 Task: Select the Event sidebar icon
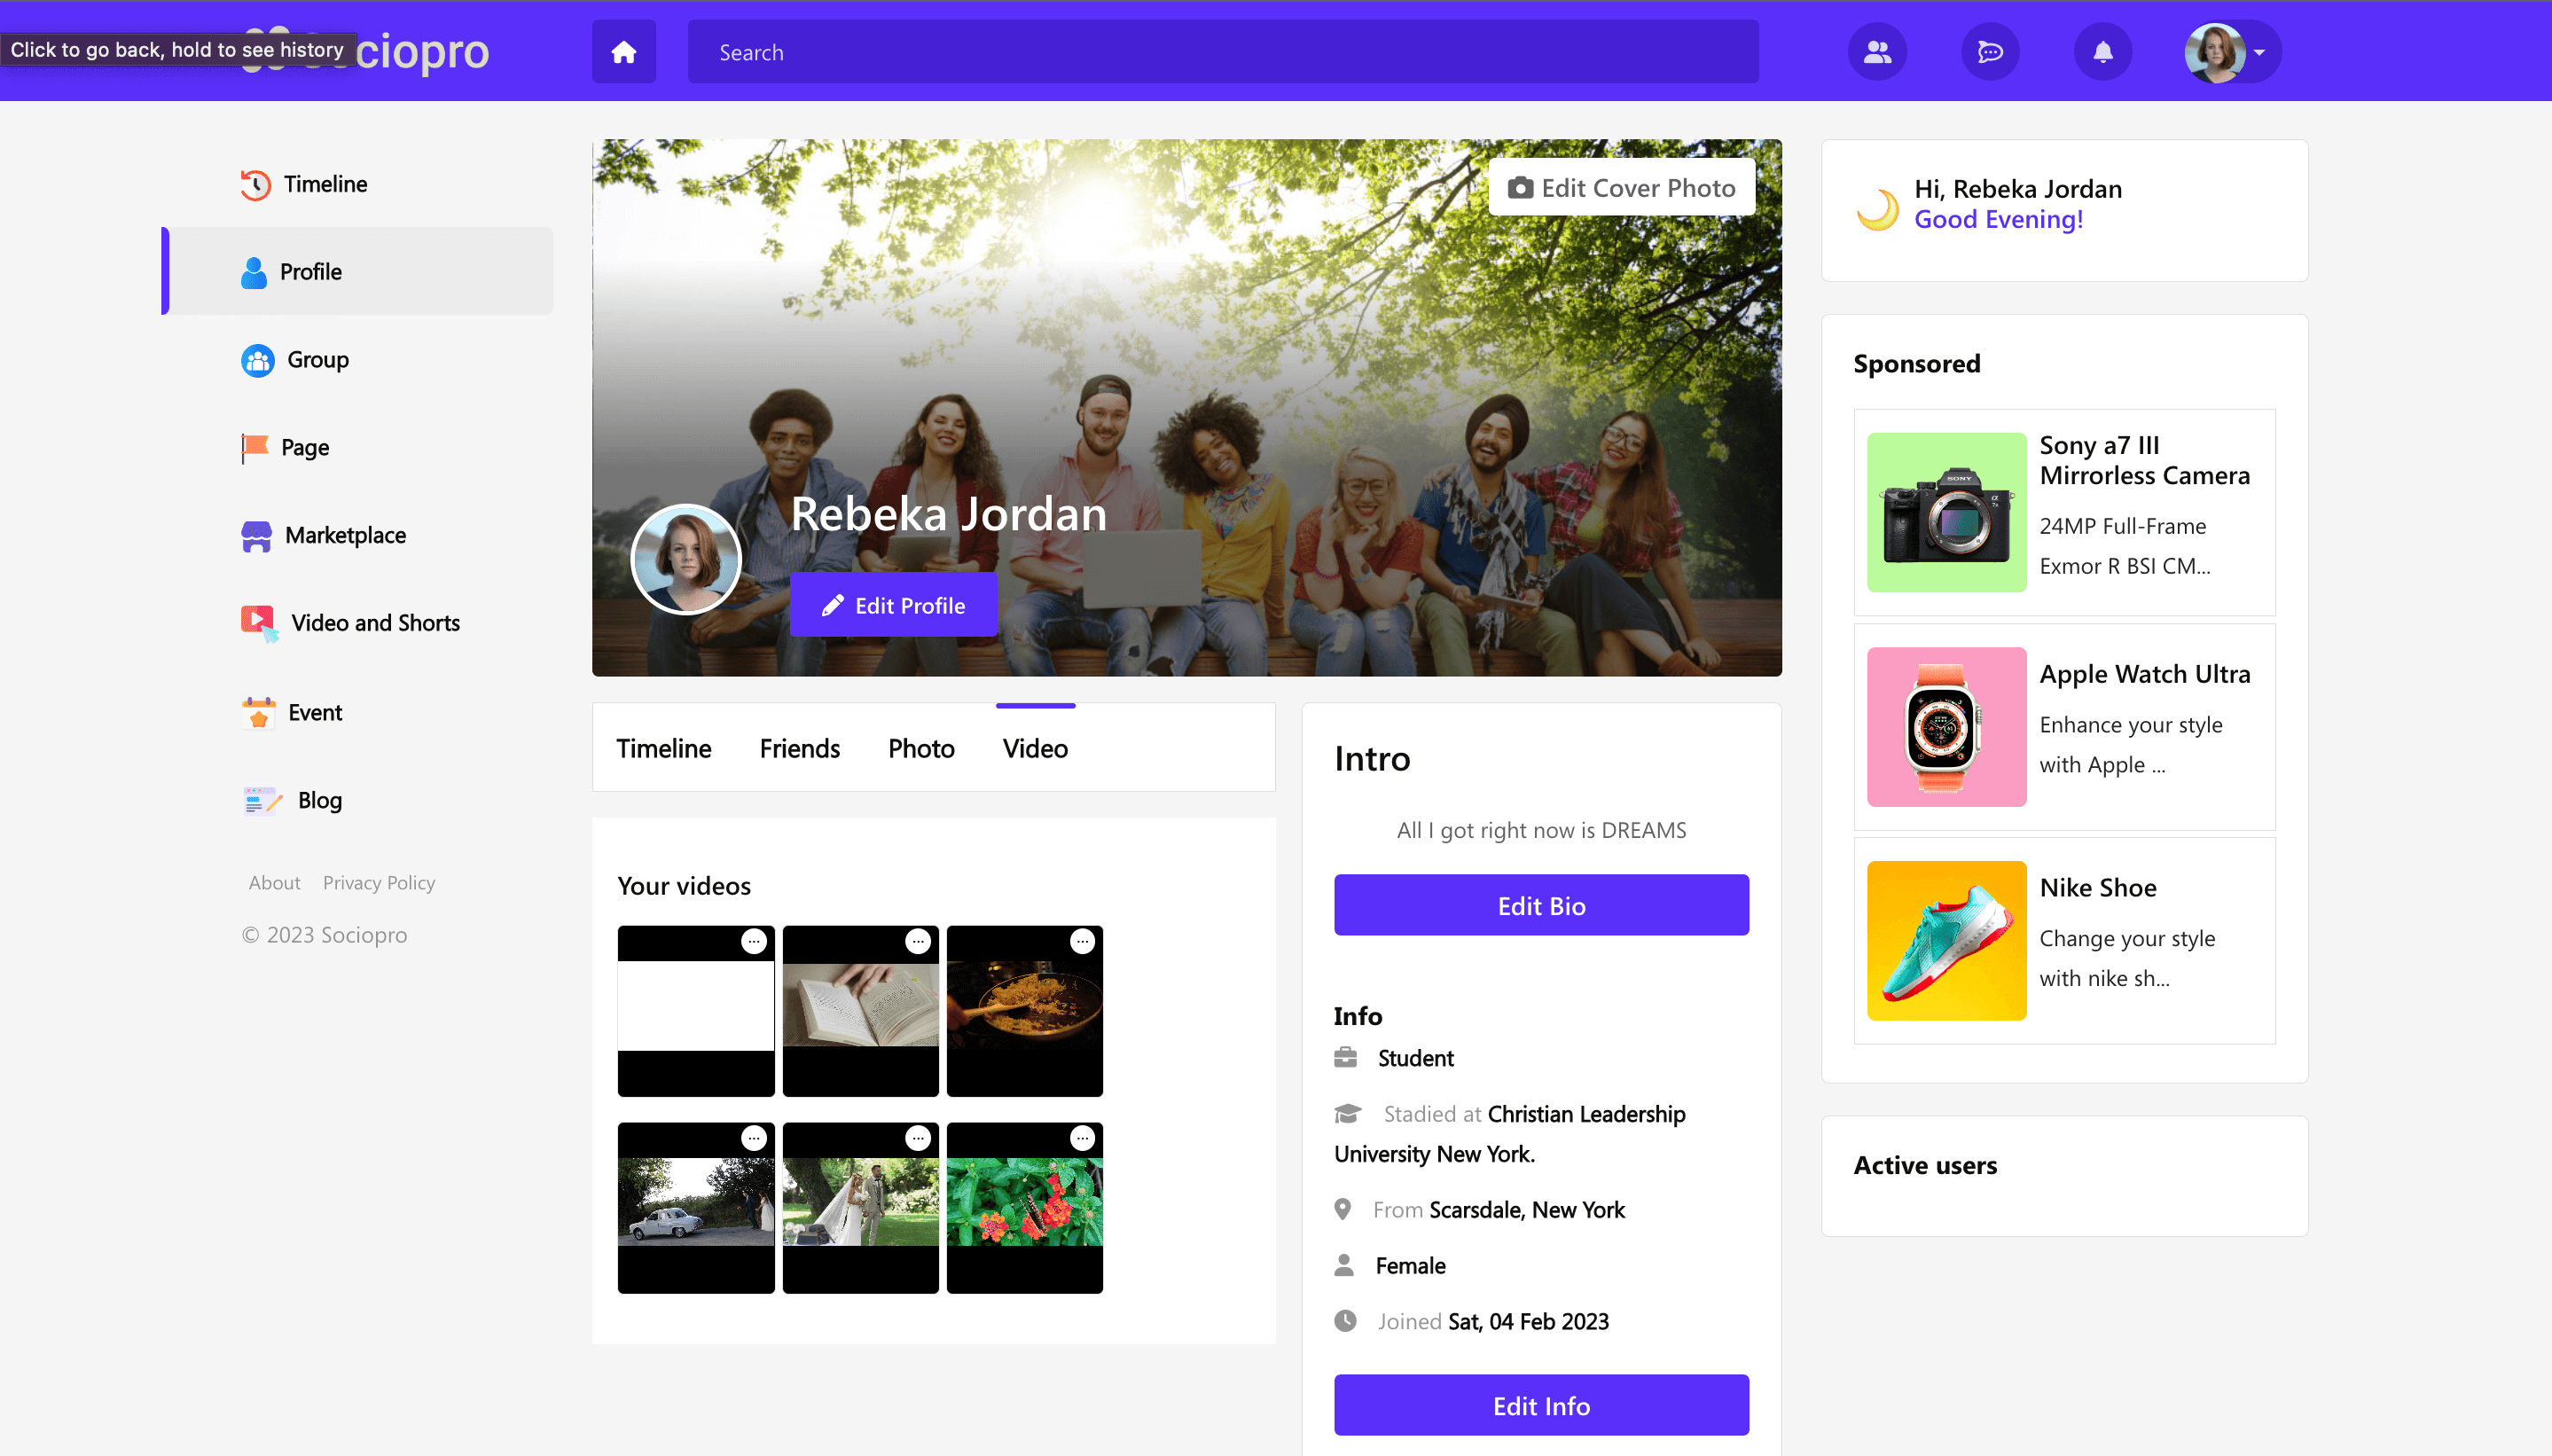coord(257,712)
